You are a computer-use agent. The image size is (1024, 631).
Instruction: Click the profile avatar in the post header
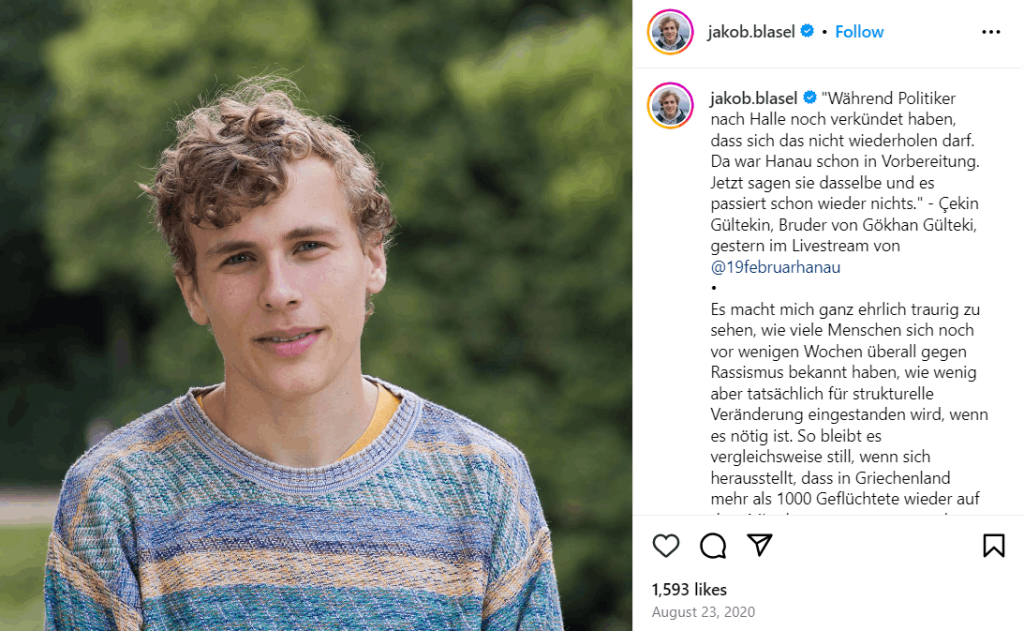pyautogui.click(x=670, y=32)
